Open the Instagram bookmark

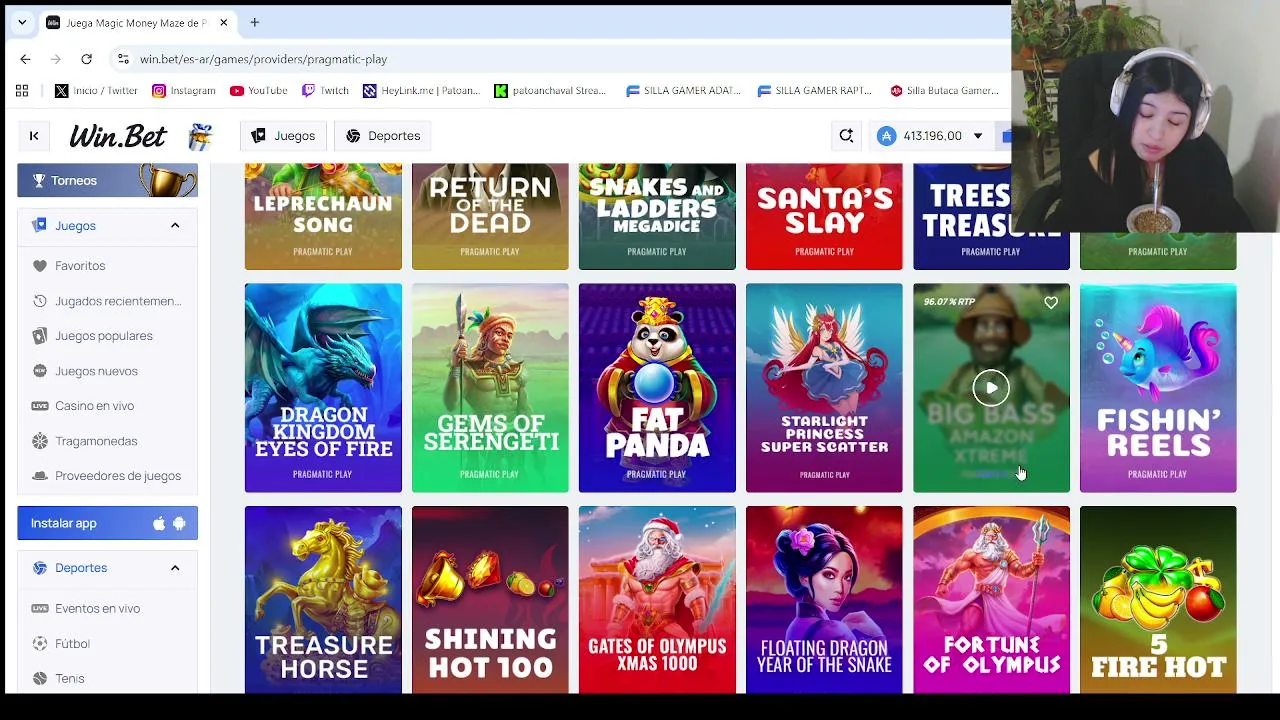[x=184, y=91]
